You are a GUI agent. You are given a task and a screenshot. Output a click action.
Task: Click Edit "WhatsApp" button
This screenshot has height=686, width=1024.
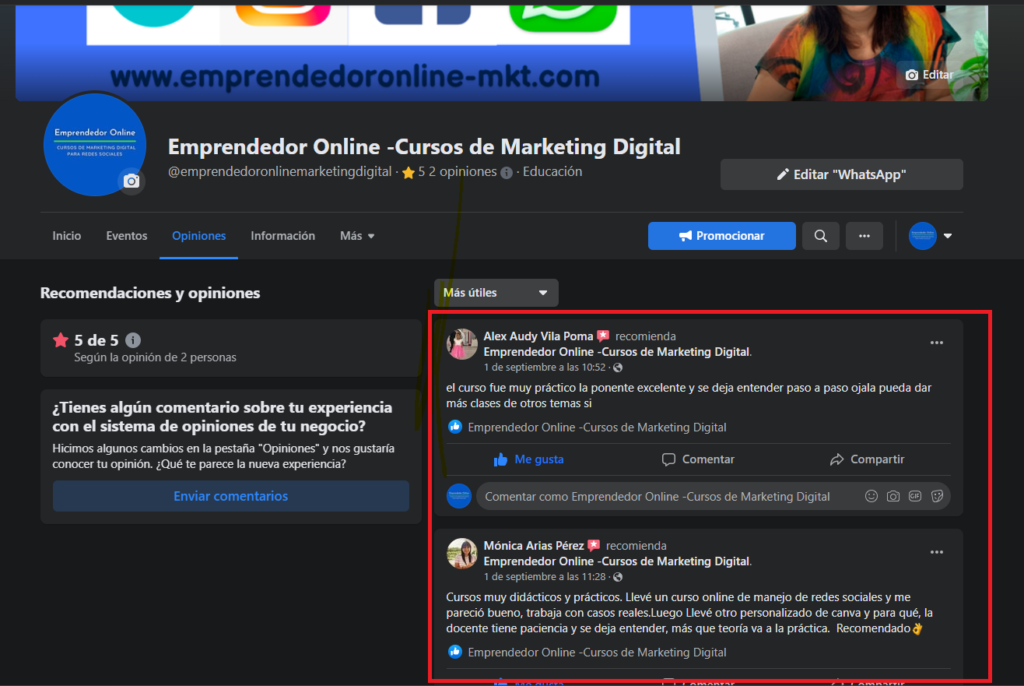pos(841,174)
